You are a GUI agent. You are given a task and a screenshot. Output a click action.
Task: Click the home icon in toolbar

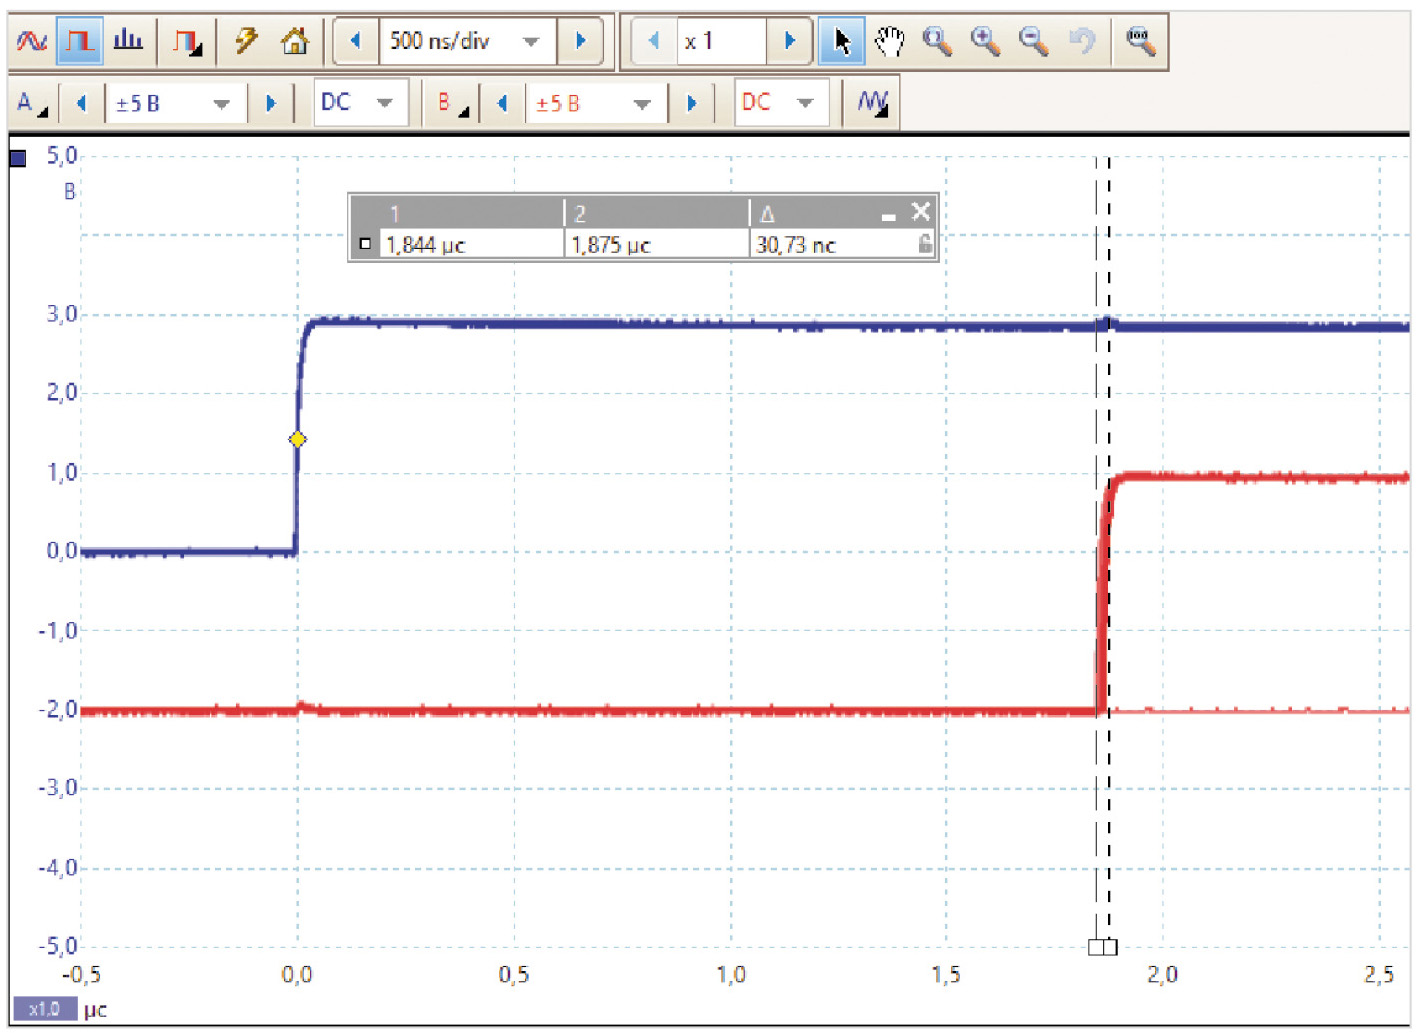[x=294, y=42]
